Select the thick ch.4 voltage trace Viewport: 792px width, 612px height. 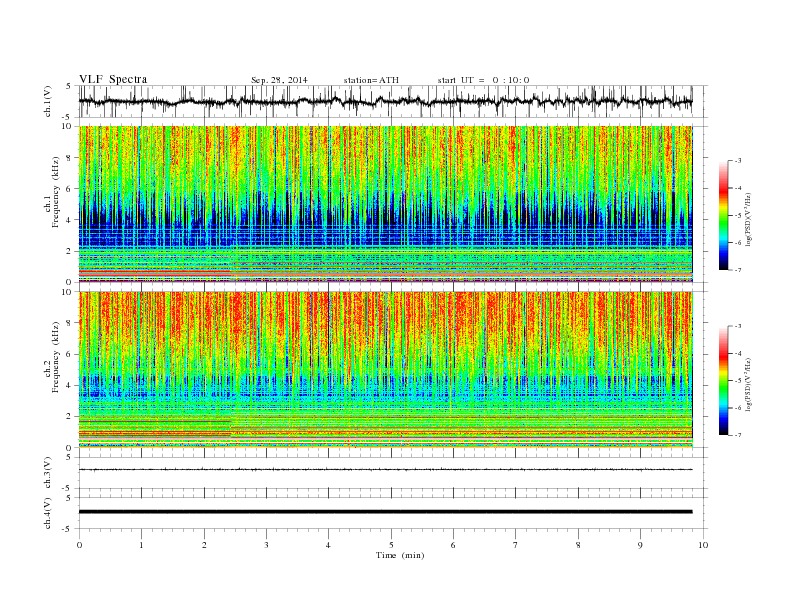click(386, 512)
